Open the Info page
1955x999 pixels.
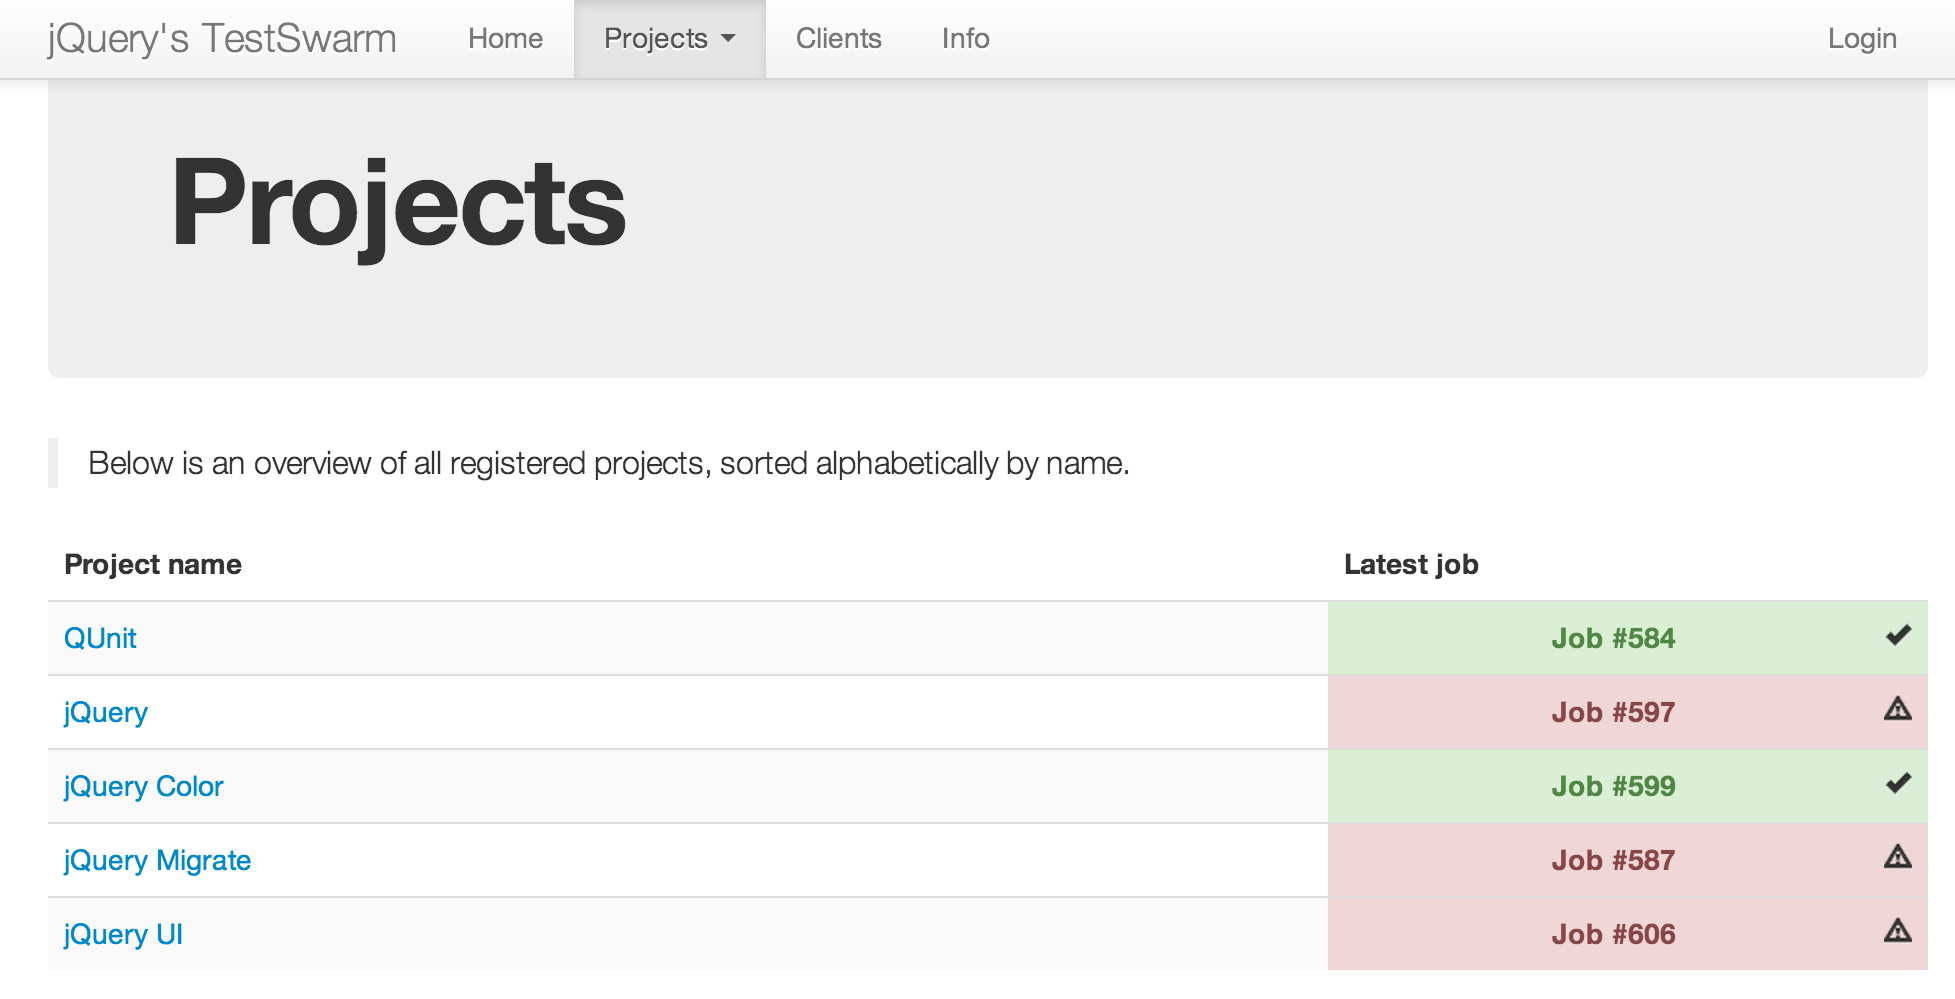[x=965, y=39]
